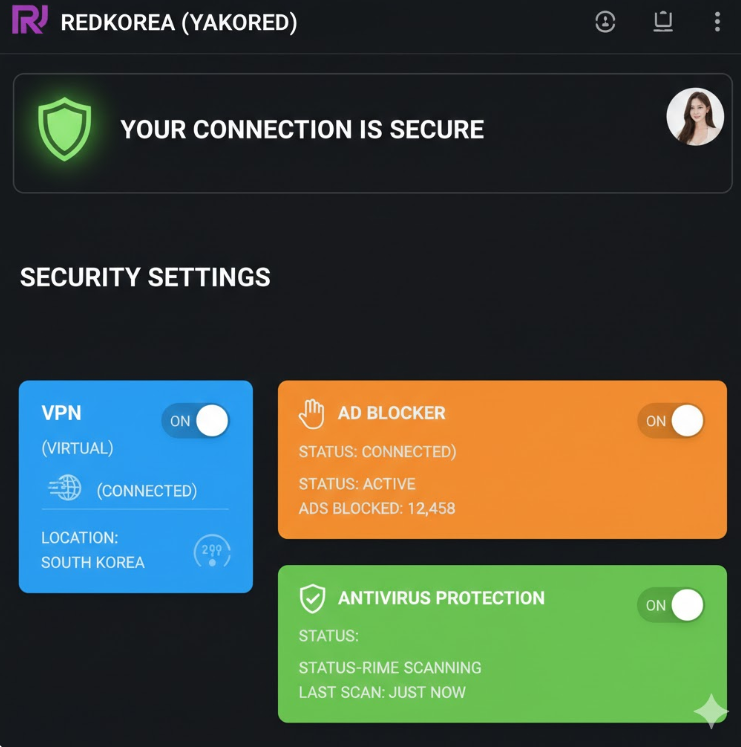741x747 pixels.
Task: Disable the Ad Blocker switch
Action: tap(671, 421)
